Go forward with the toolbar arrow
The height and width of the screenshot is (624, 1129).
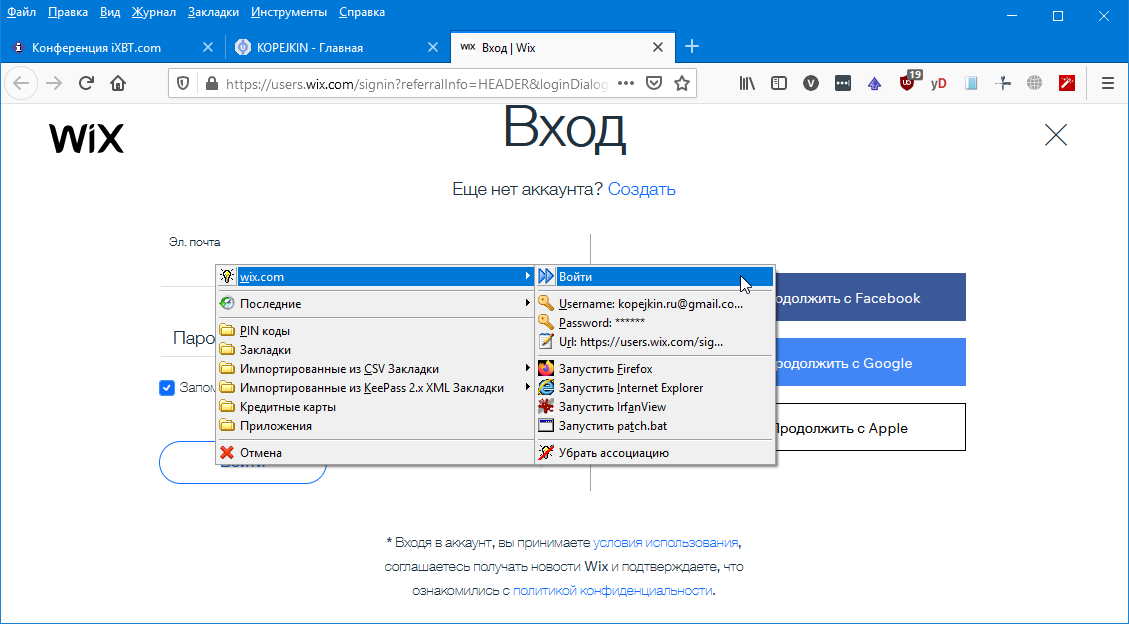coord(54,83)
